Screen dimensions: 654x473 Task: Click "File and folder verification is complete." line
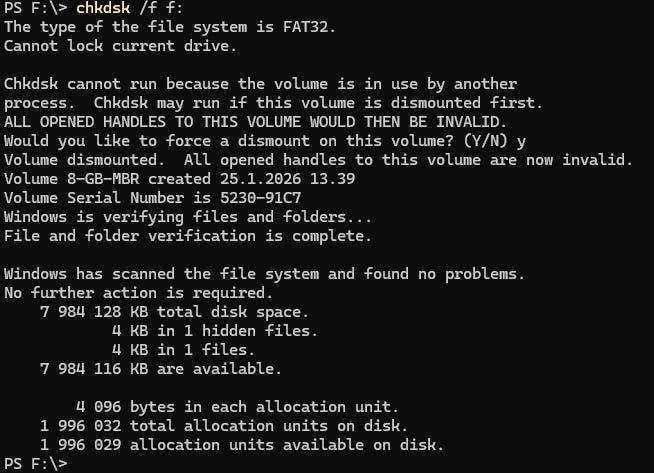187,236
